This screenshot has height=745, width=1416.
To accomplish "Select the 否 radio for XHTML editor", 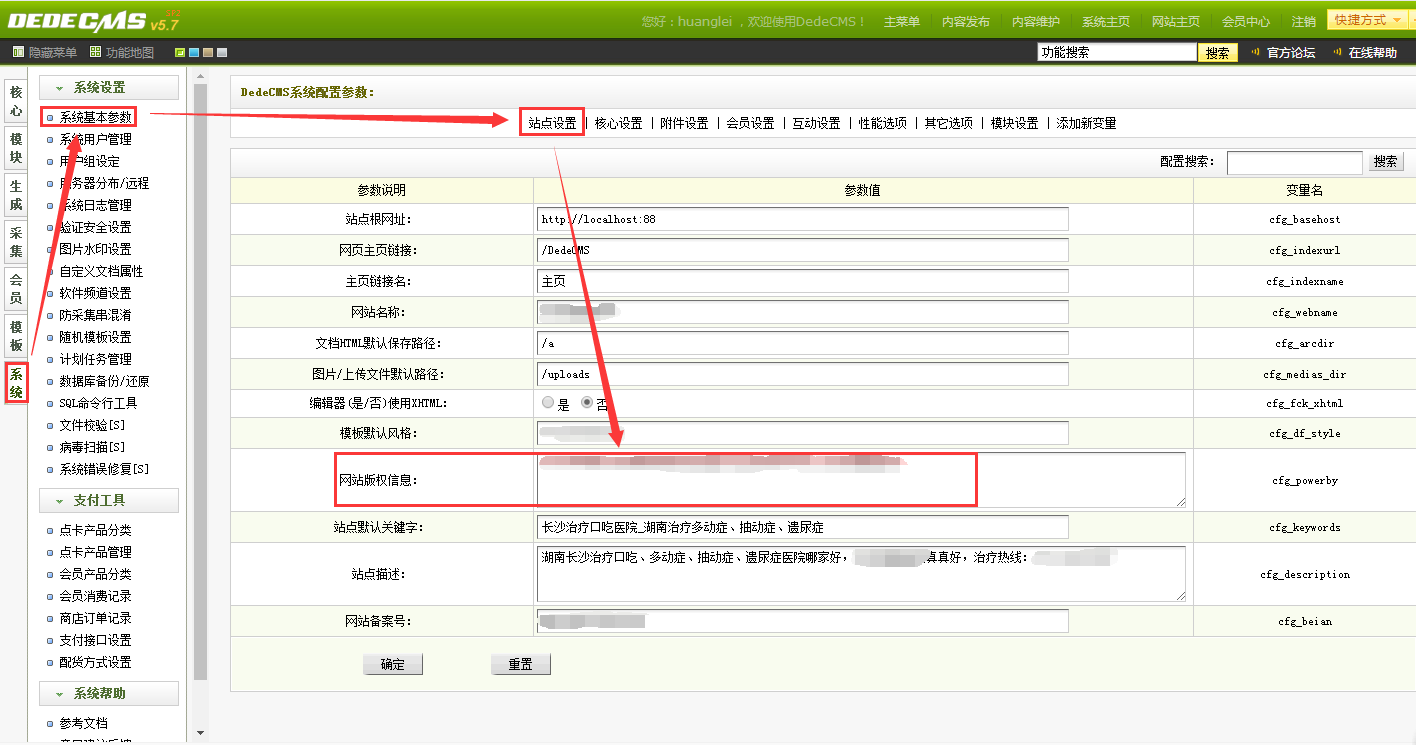I will pos(587,402).
